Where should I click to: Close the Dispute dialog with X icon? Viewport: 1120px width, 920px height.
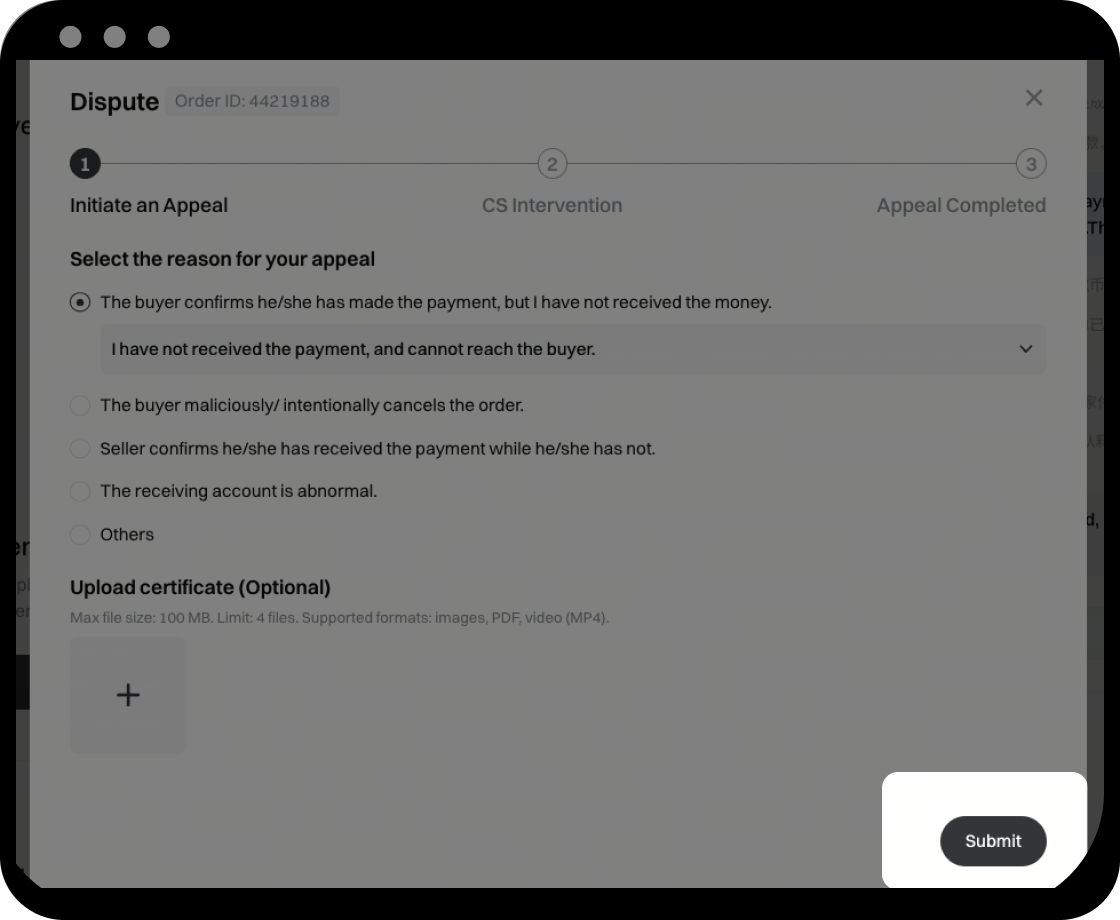pyautogui.click(x=1034, y=98)
